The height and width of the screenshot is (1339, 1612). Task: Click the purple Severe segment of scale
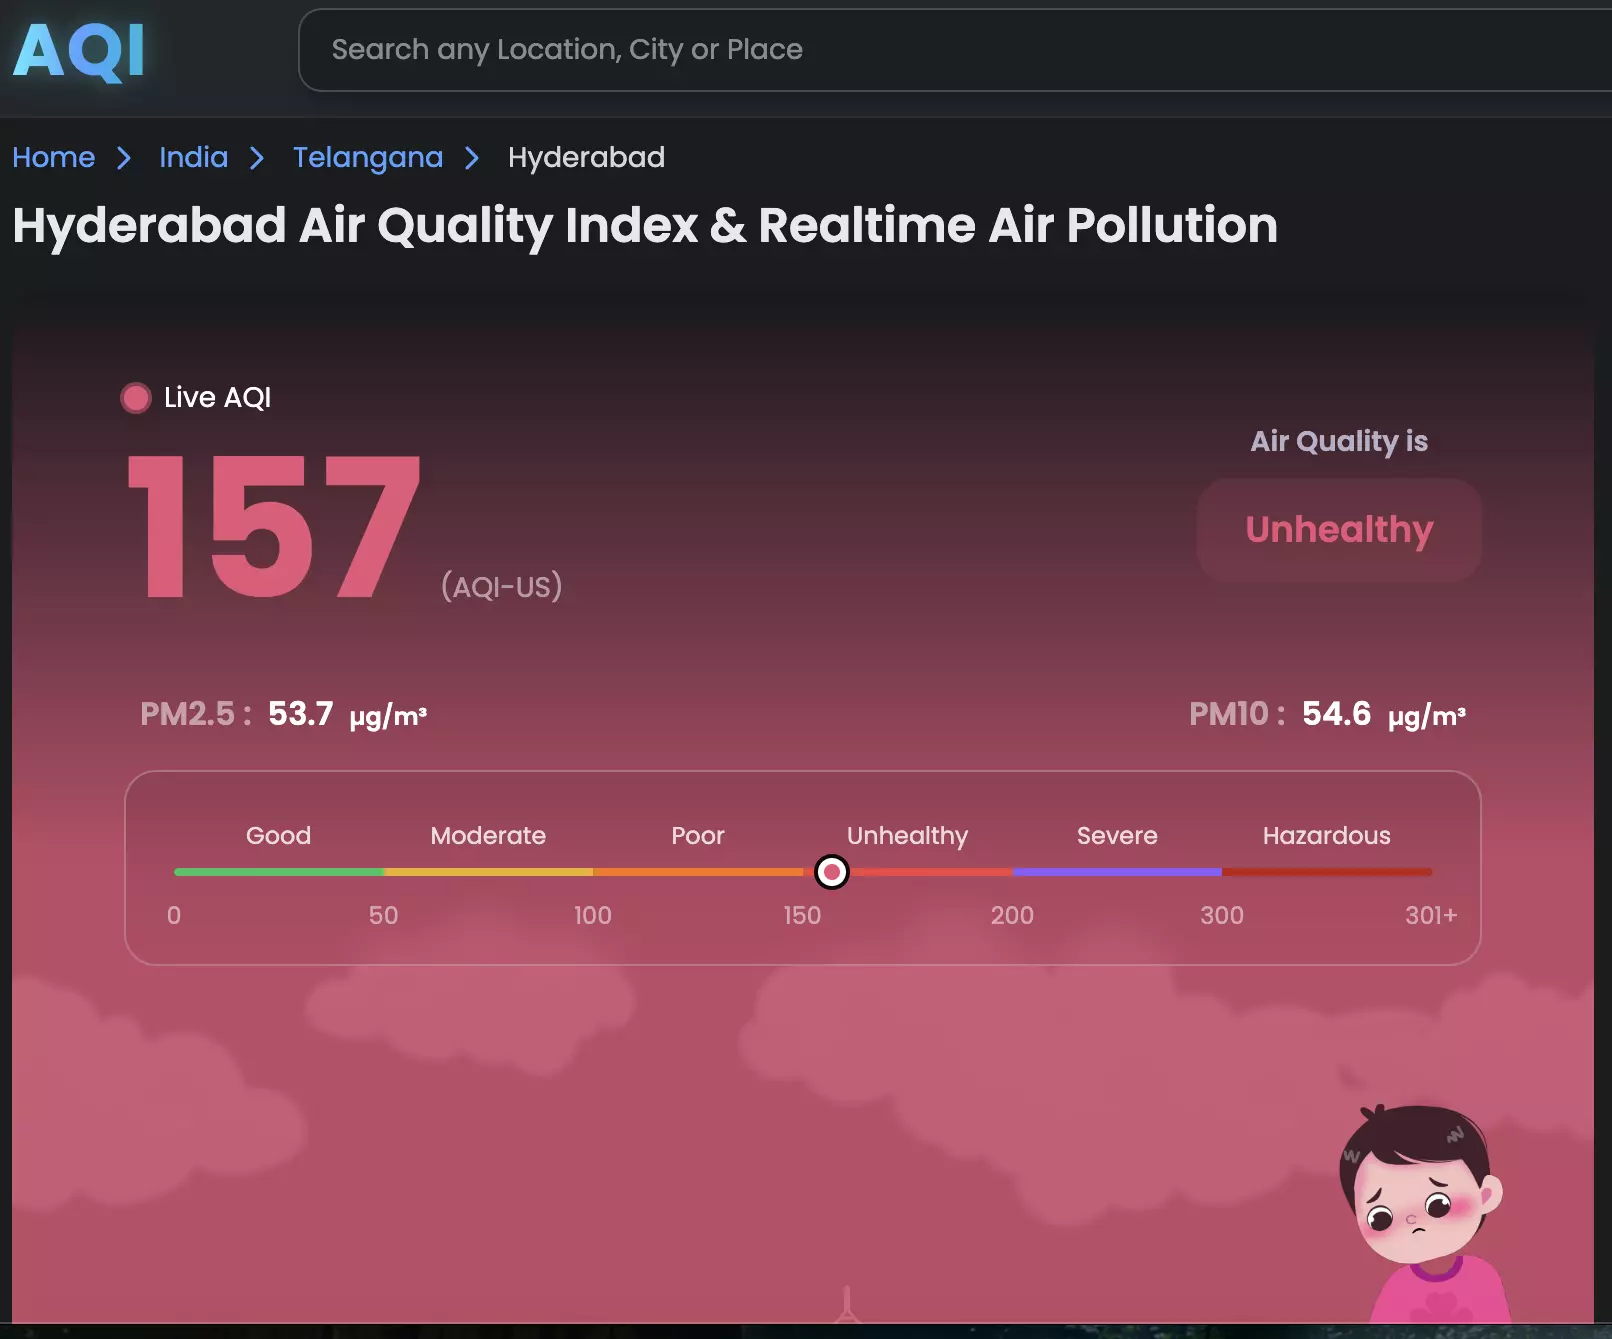(x=1116, y=872)
